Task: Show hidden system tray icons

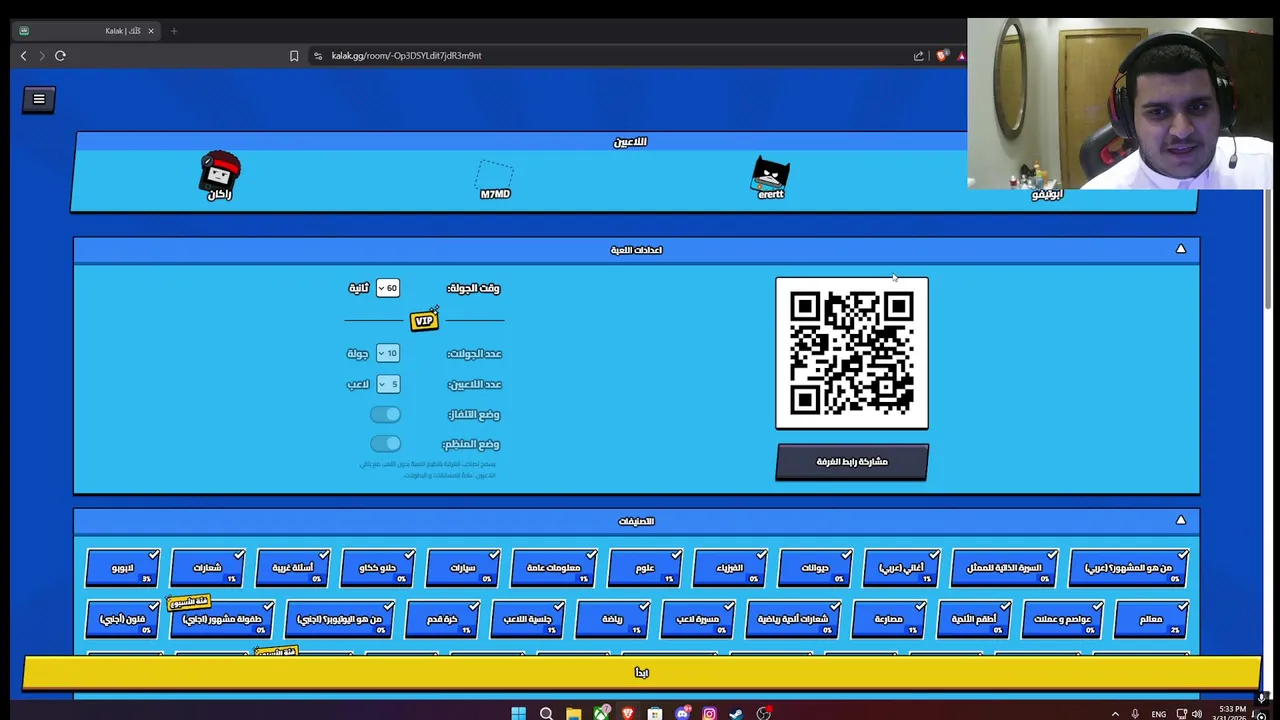Action: coord(1115,714)
